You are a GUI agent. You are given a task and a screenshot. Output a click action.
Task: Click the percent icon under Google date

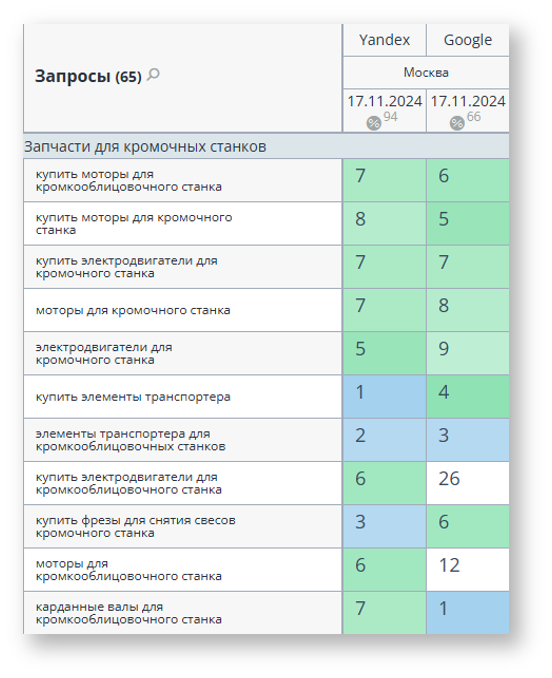[456, 123]
